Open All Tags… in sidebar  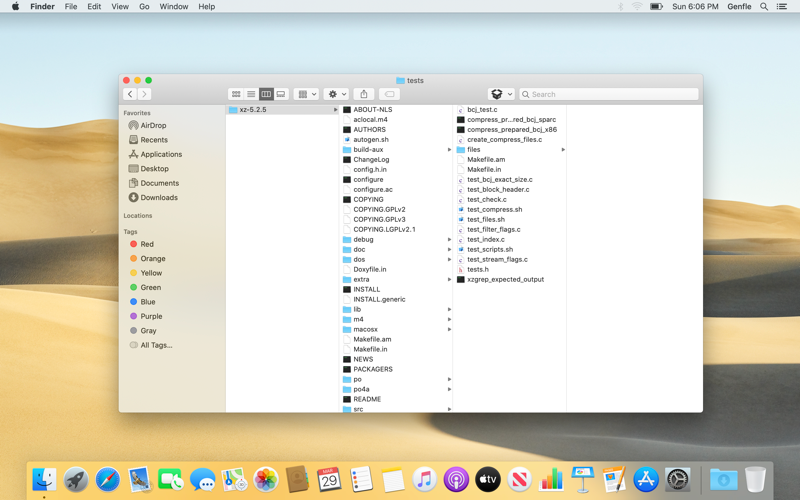click(x=151, y=345)
